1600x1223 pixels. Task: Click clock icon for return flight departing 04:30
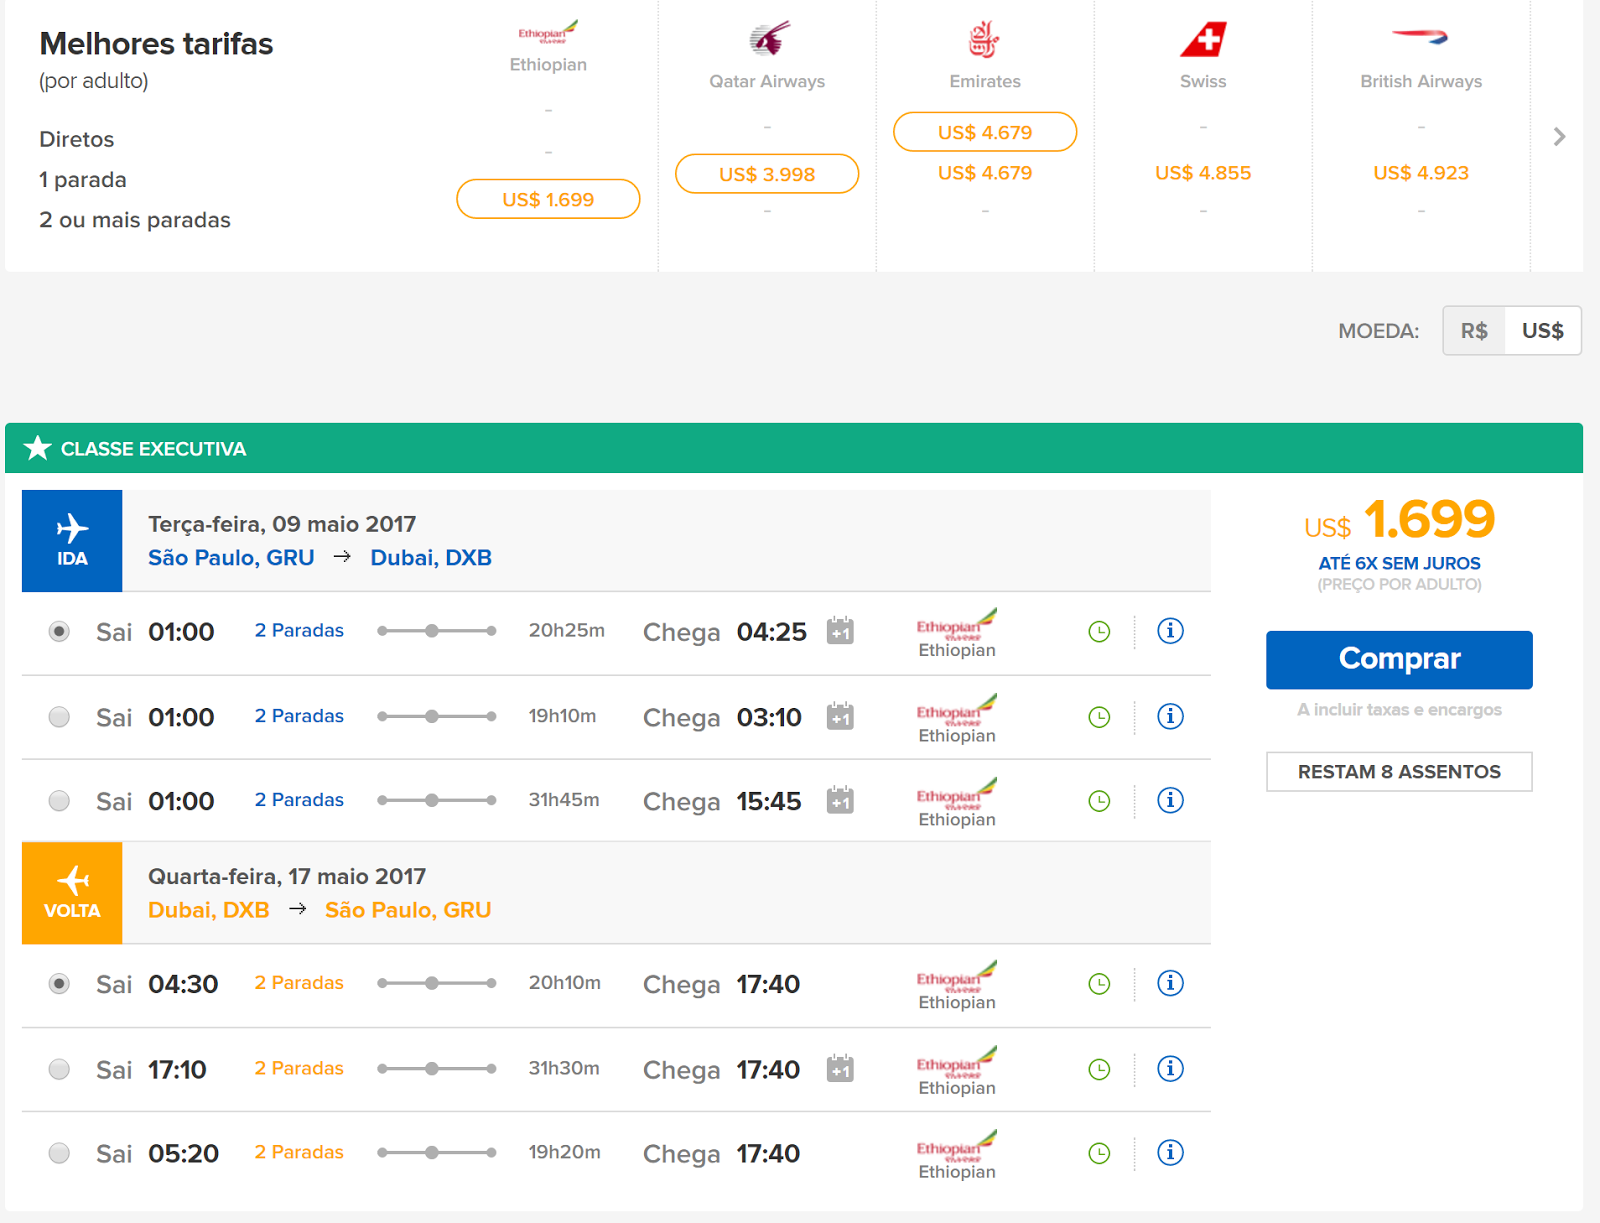(1099, 984)
